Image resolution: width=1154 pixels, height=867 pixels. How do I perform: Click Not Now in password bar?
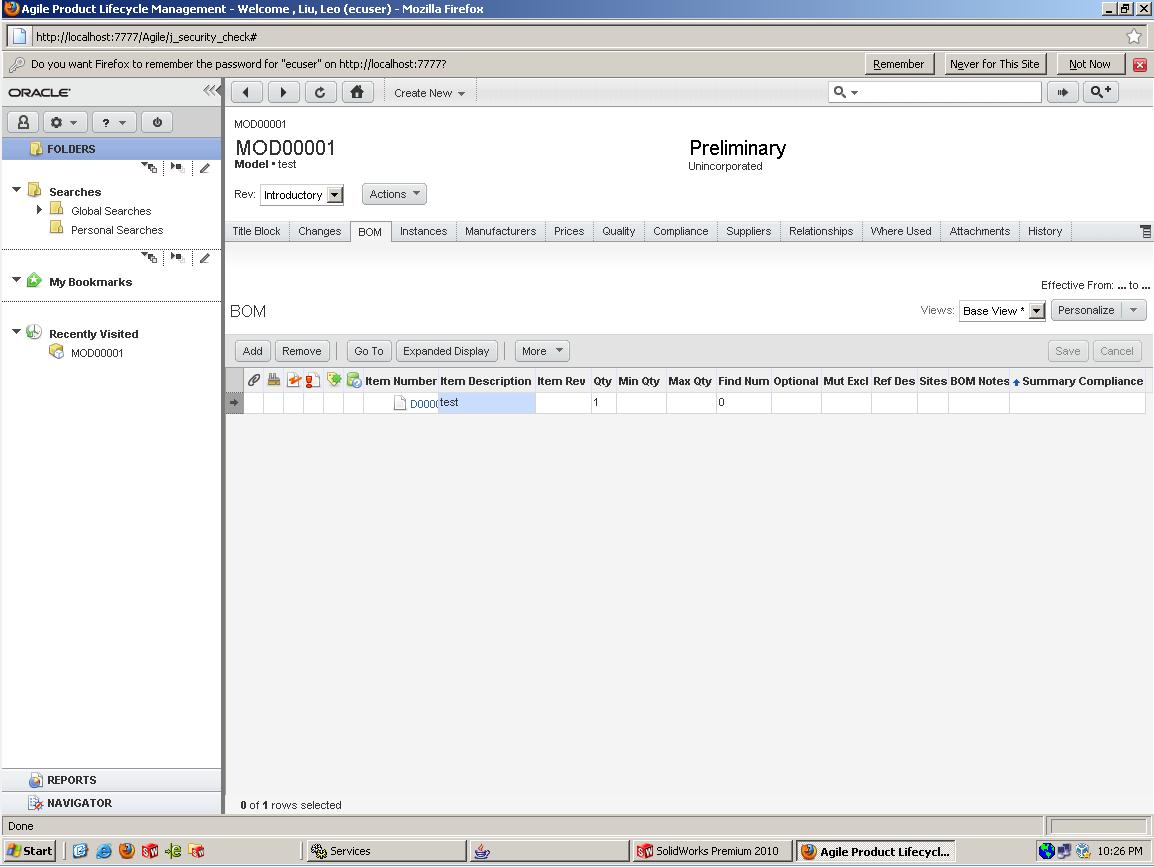pyautogui.click(x=1090, y=64)
